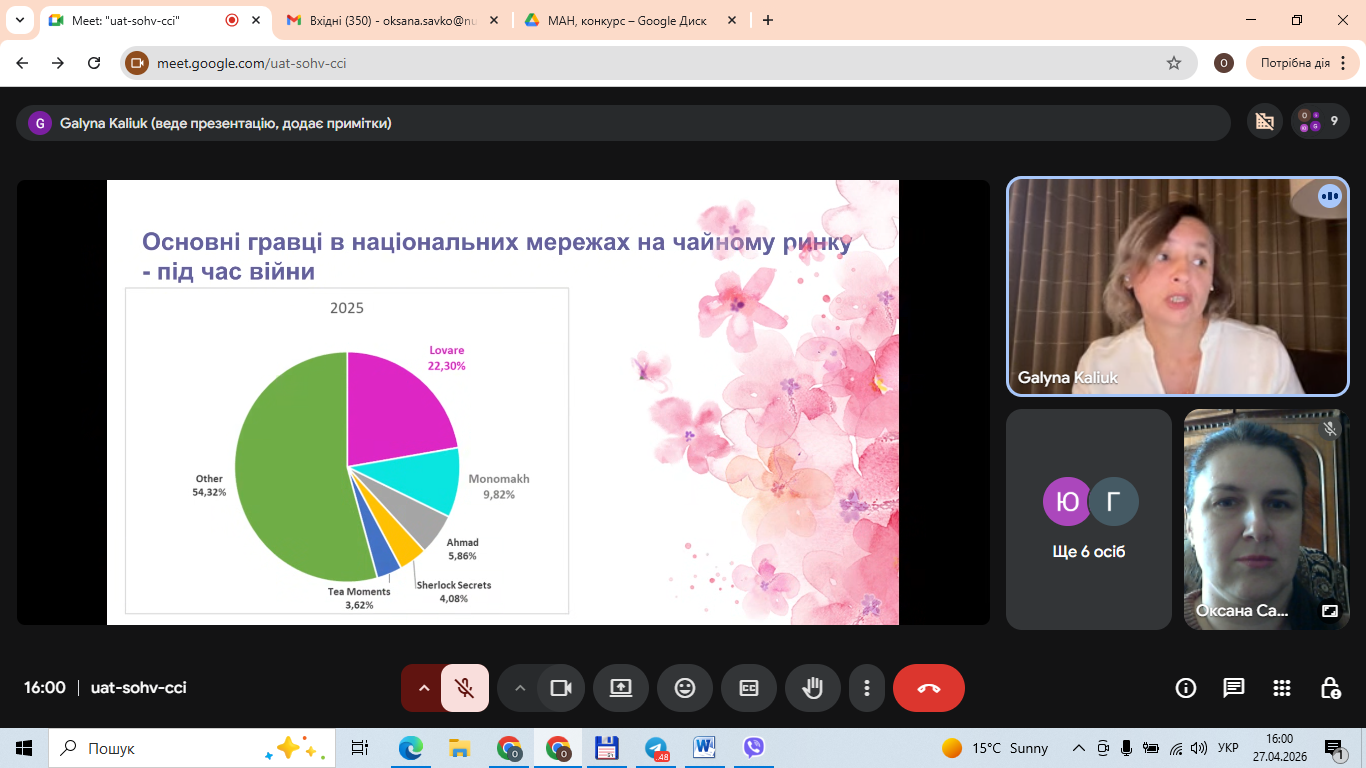
Task: Click the Galyna Kaliuk presenter banner
Action: [623, 123]
